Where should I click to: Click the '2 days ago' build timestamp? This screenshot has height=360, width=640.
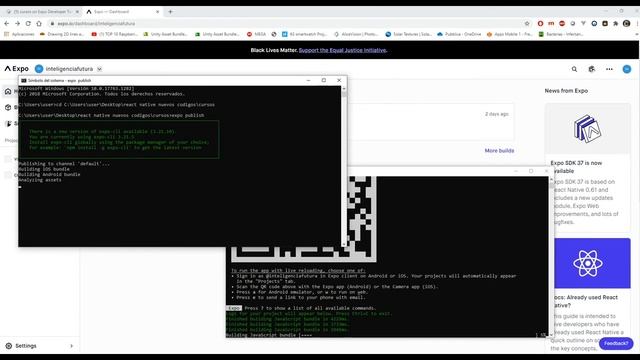(497, 114)
